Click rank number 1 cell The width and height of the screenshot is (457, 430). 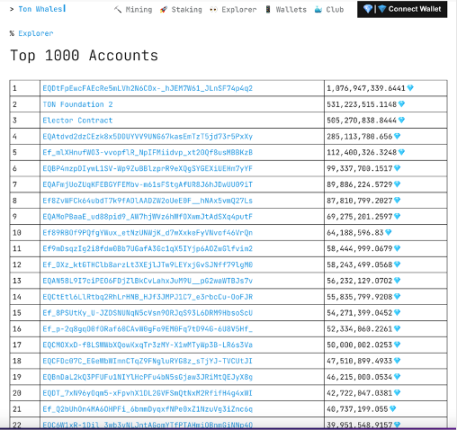pos(25,88)
